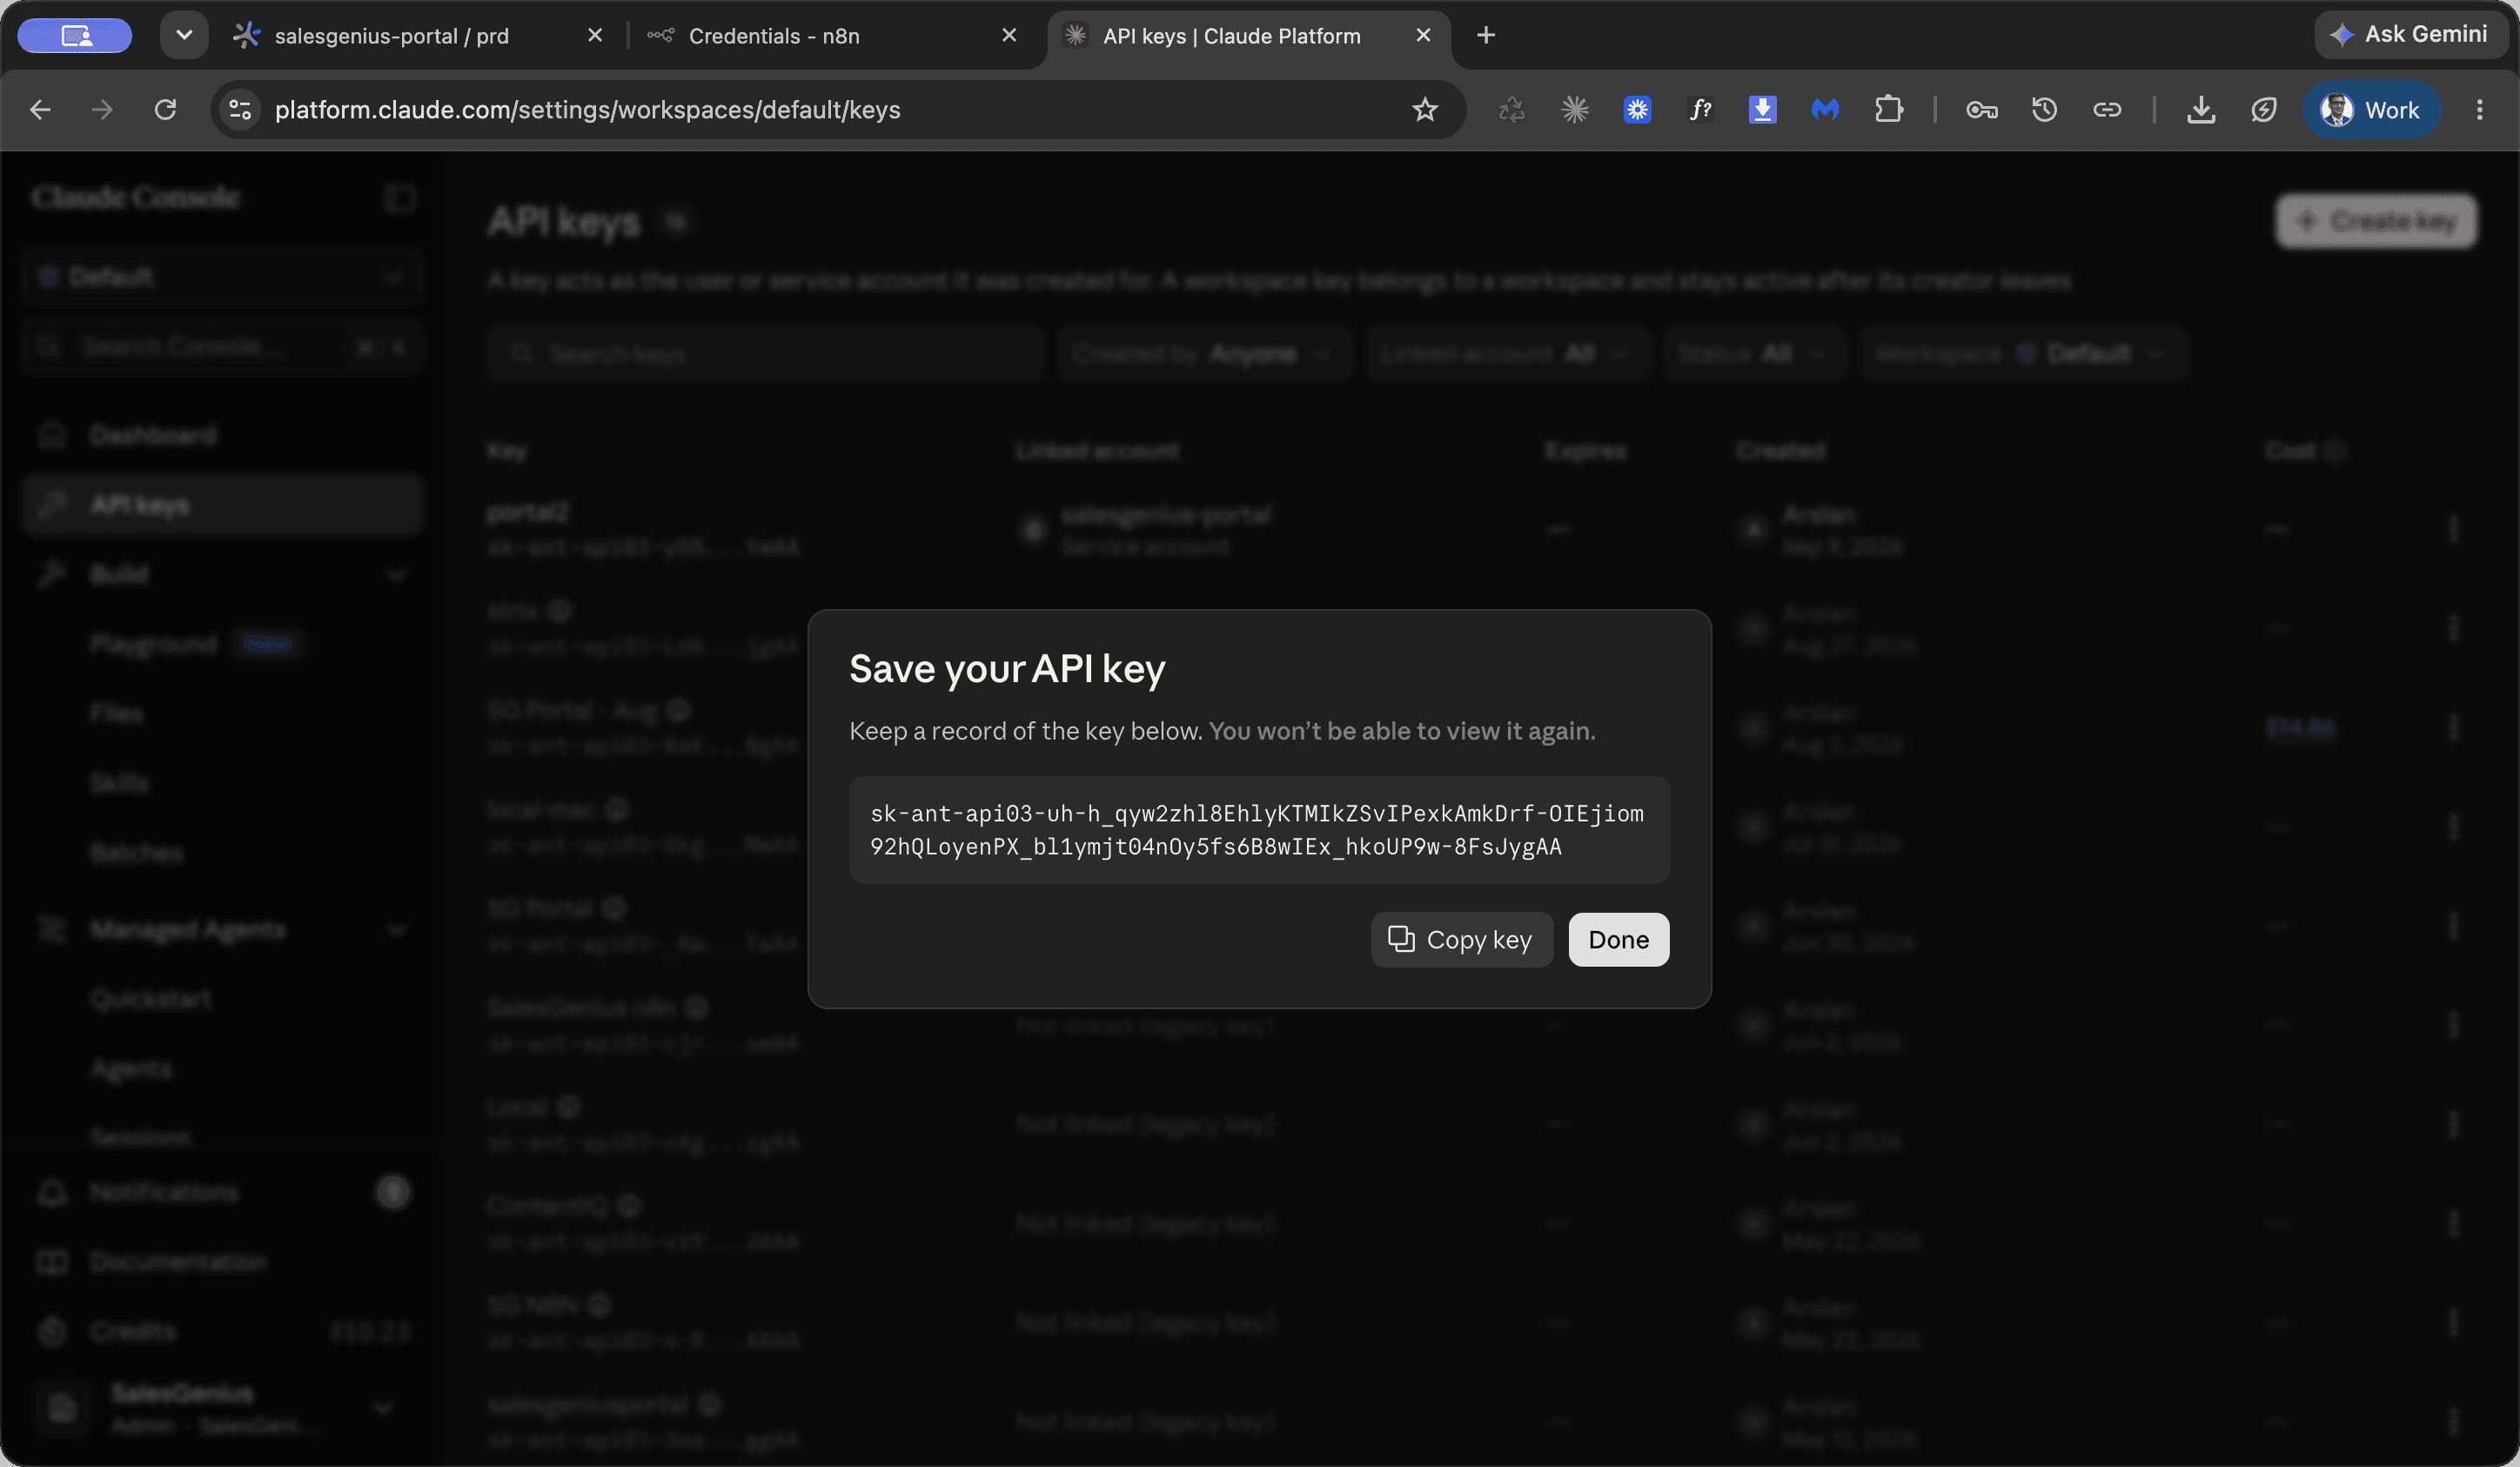Screen dimensions: 2520x1467
Task: Open the Workspace Default filter
Action: click(x=2023, y=353)
